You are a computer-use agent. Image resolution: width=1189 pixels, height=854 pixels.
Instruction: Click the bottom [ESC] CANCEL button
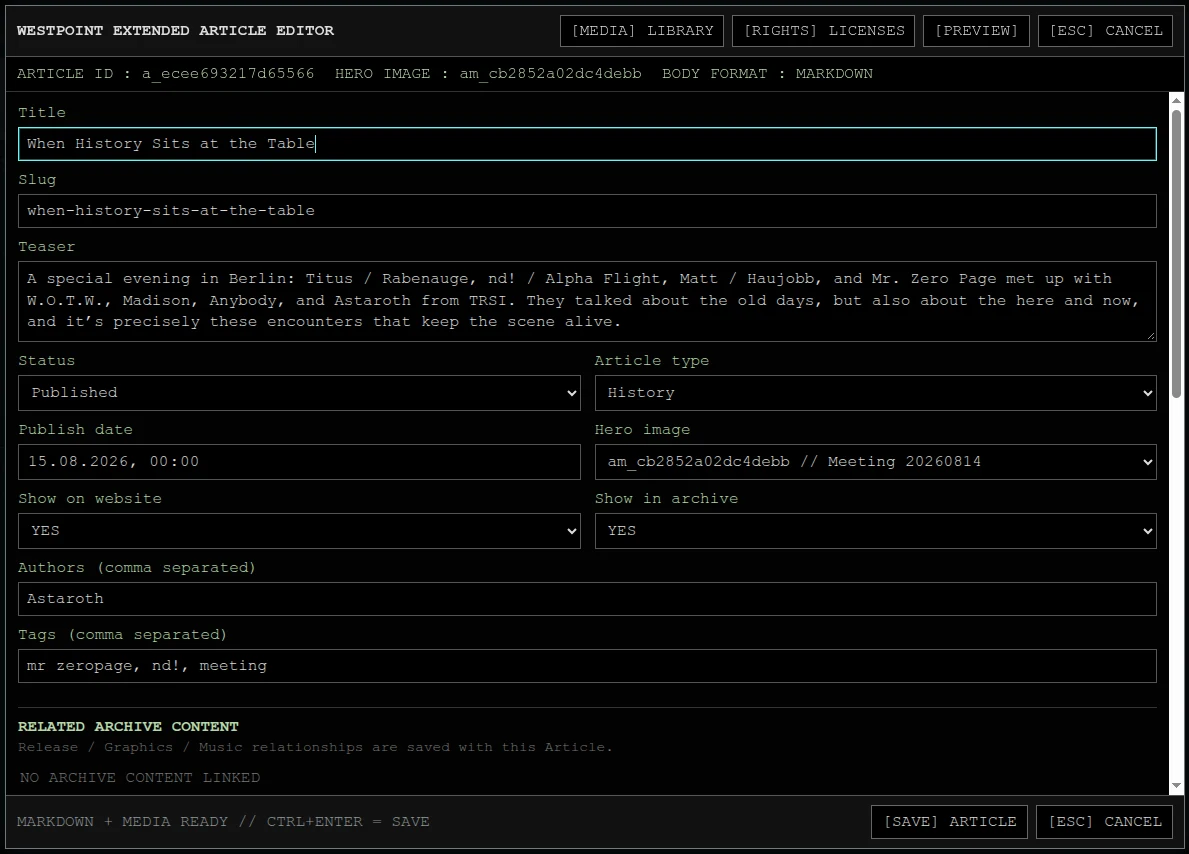(1104, 822)
